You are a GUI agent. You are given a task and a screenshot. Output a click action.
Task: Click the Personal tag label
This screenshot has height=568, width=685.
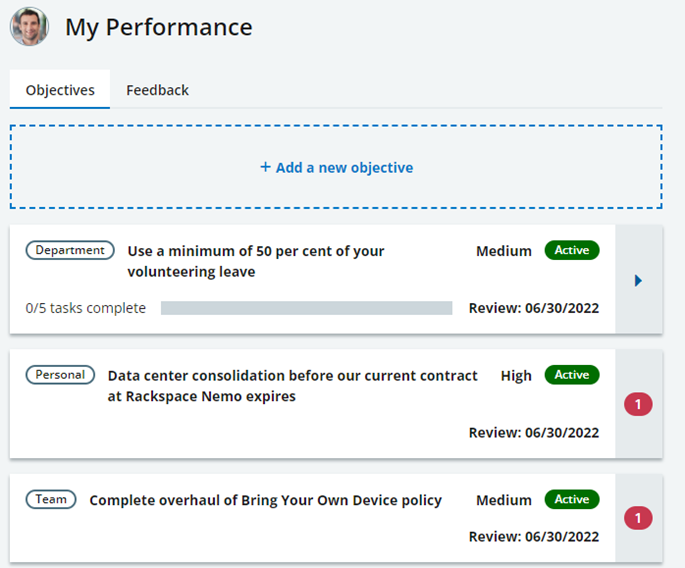pyautogui.click(x=60, y=375)
